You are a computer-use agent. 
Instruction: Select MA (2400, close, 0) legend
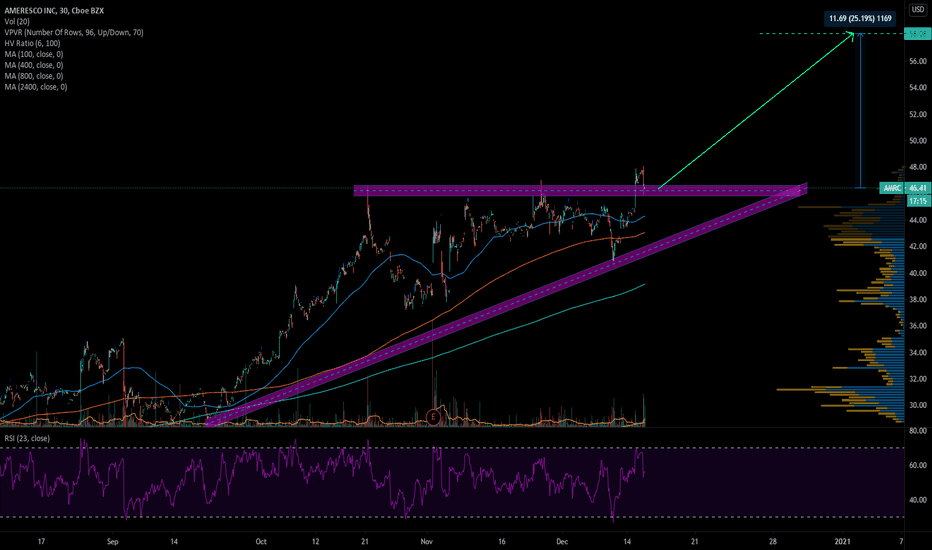pos(36,87)
